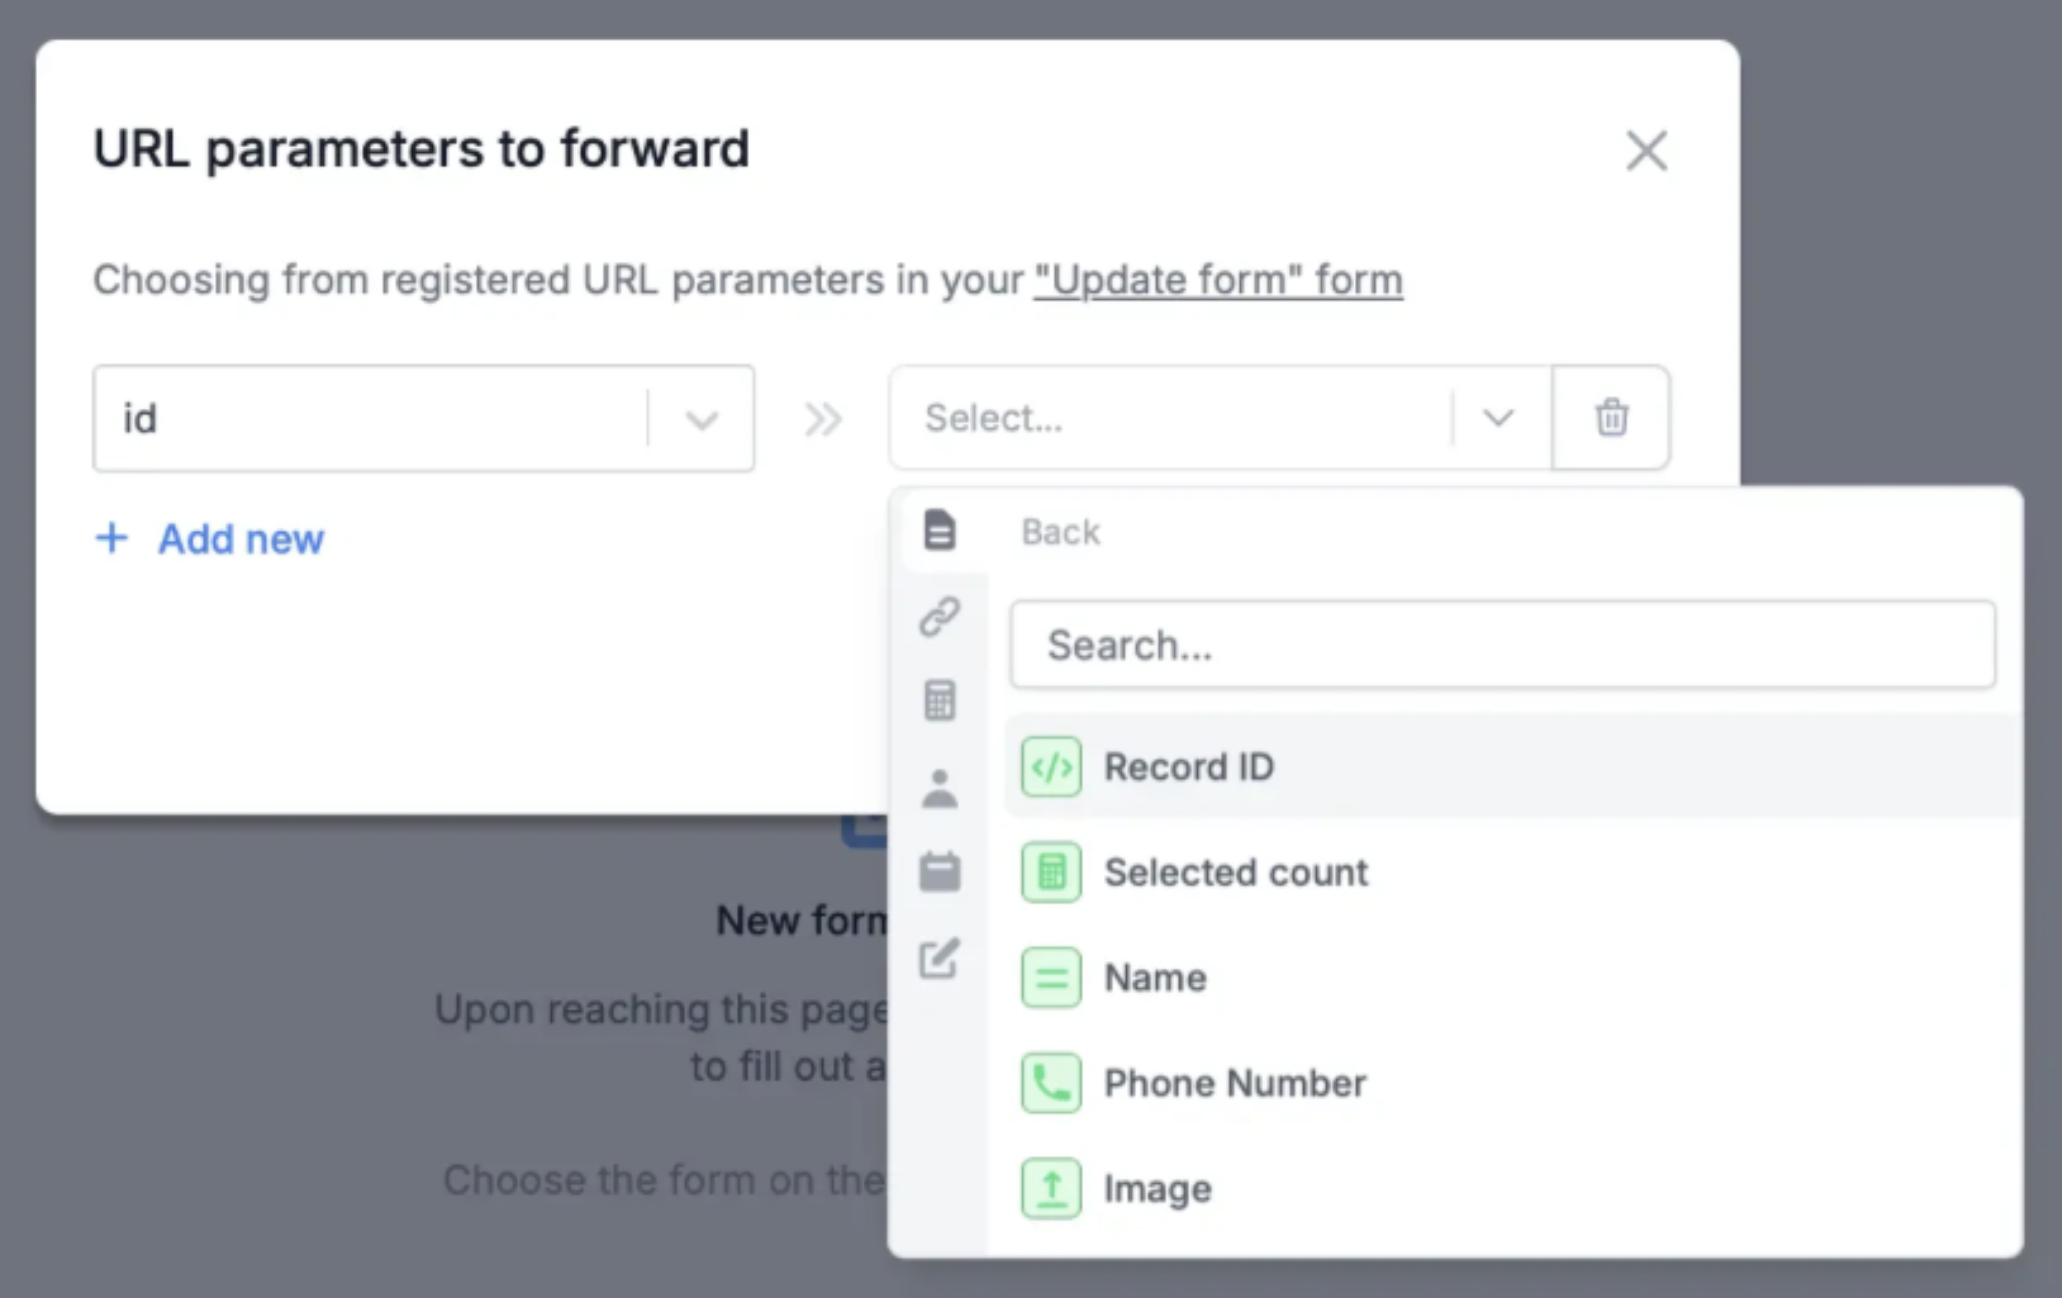Image resolution: width=2062 pixels, height=1298 pixels.
Task: Click the trash icon to delete the mapping
Action: [1611, 418]
